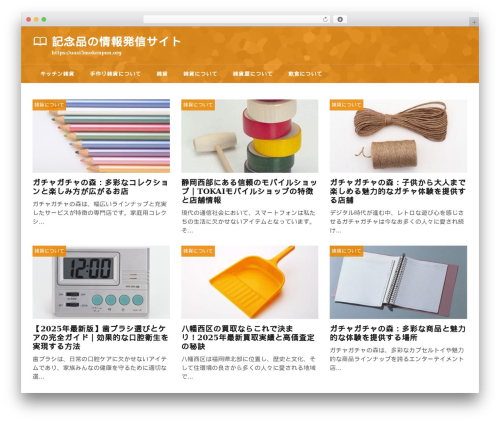Click the excerpt starting デジタル時代が進む中

397,221
